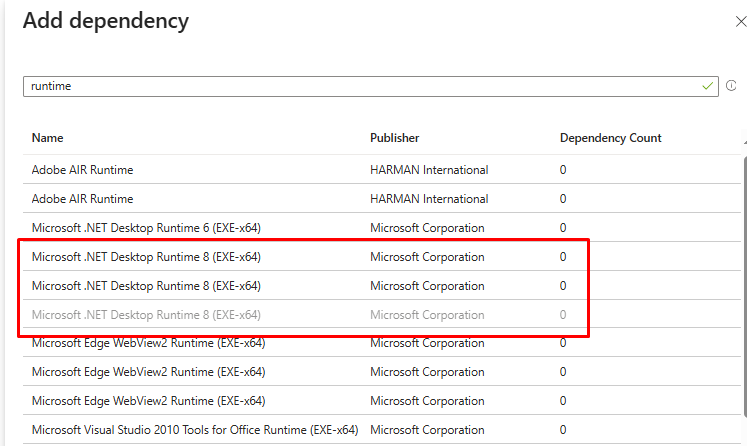
Task: Select the second Adobe AIR Runtime row
Action: pyautogui.click(x=82, y=199)
